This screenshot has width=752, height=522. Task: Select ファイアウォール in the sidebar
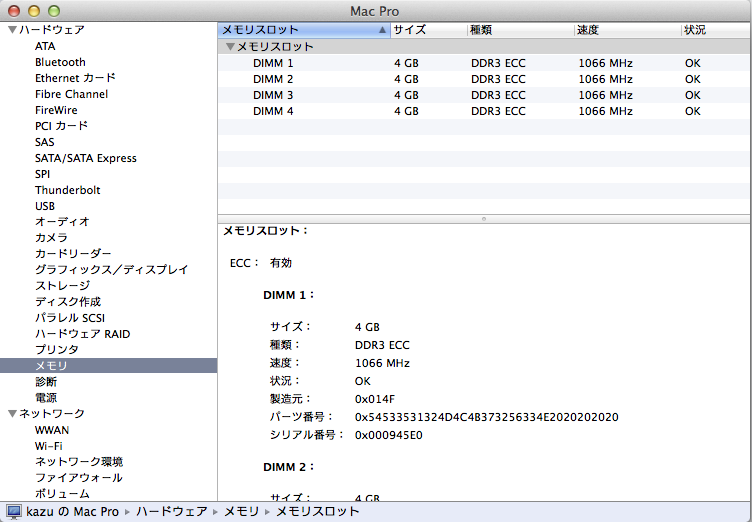pyautogui.click(x=79, y=478)
